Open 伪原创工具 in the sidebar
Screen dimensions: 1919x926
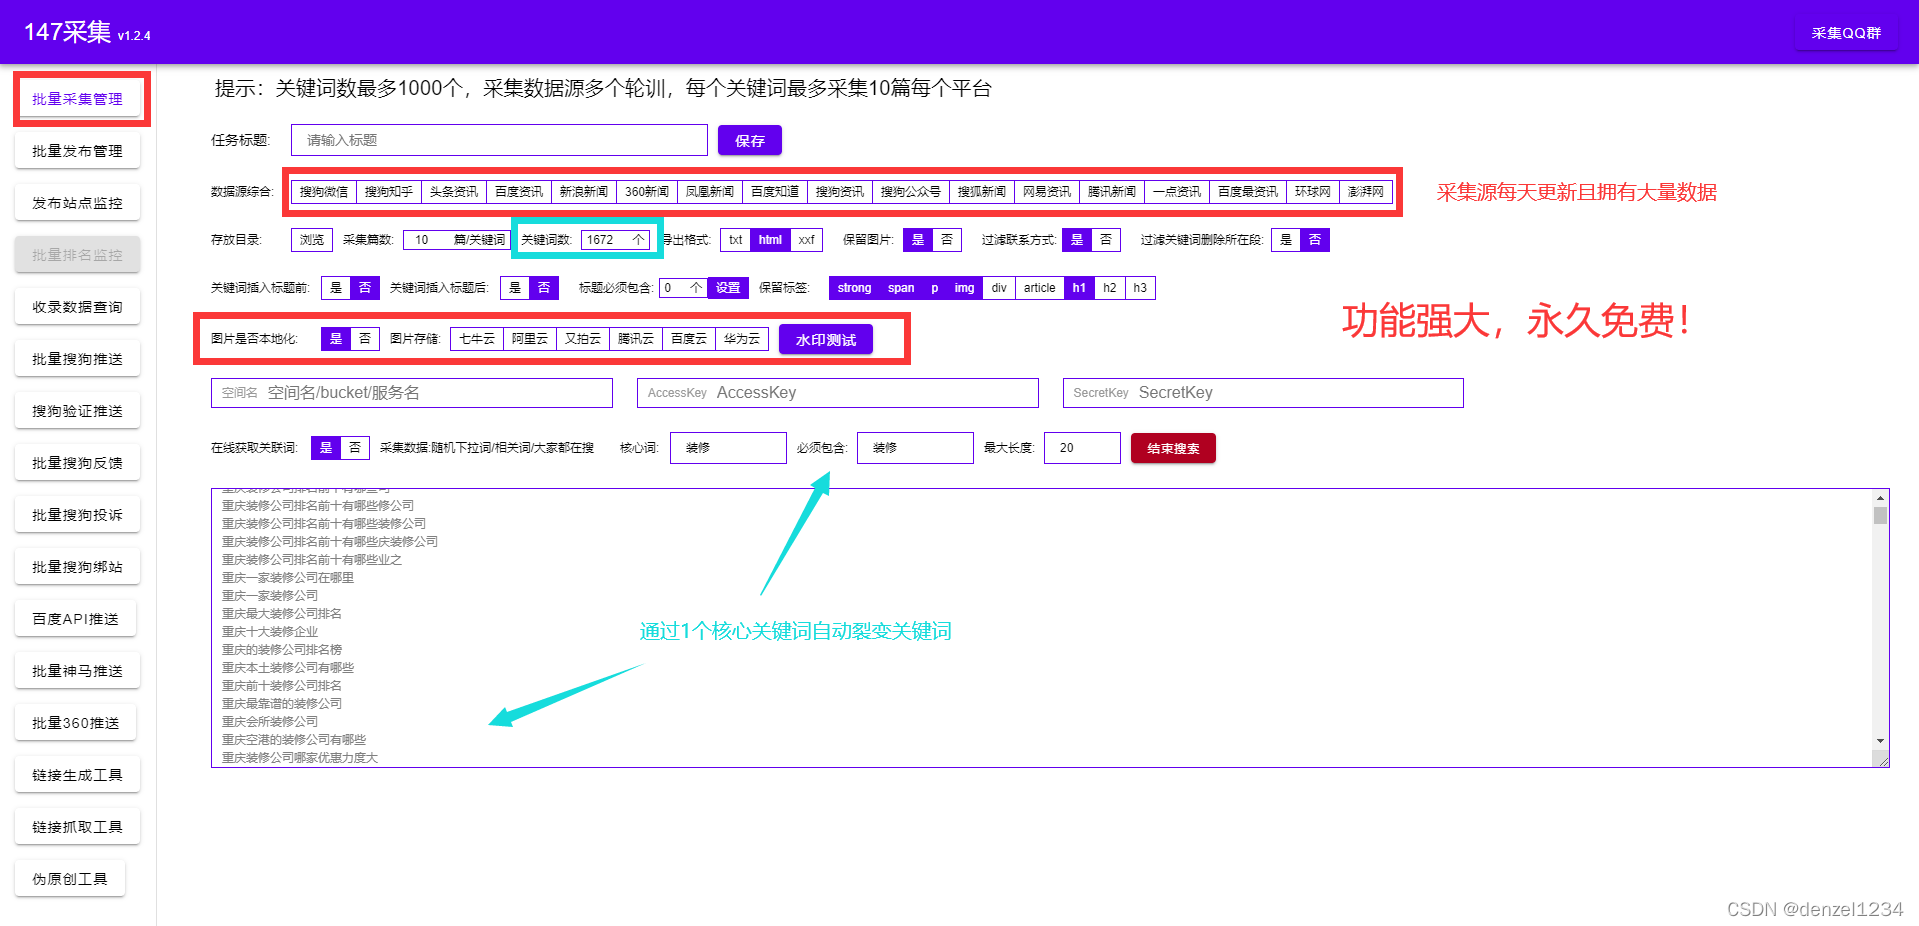tap(70, 877)
